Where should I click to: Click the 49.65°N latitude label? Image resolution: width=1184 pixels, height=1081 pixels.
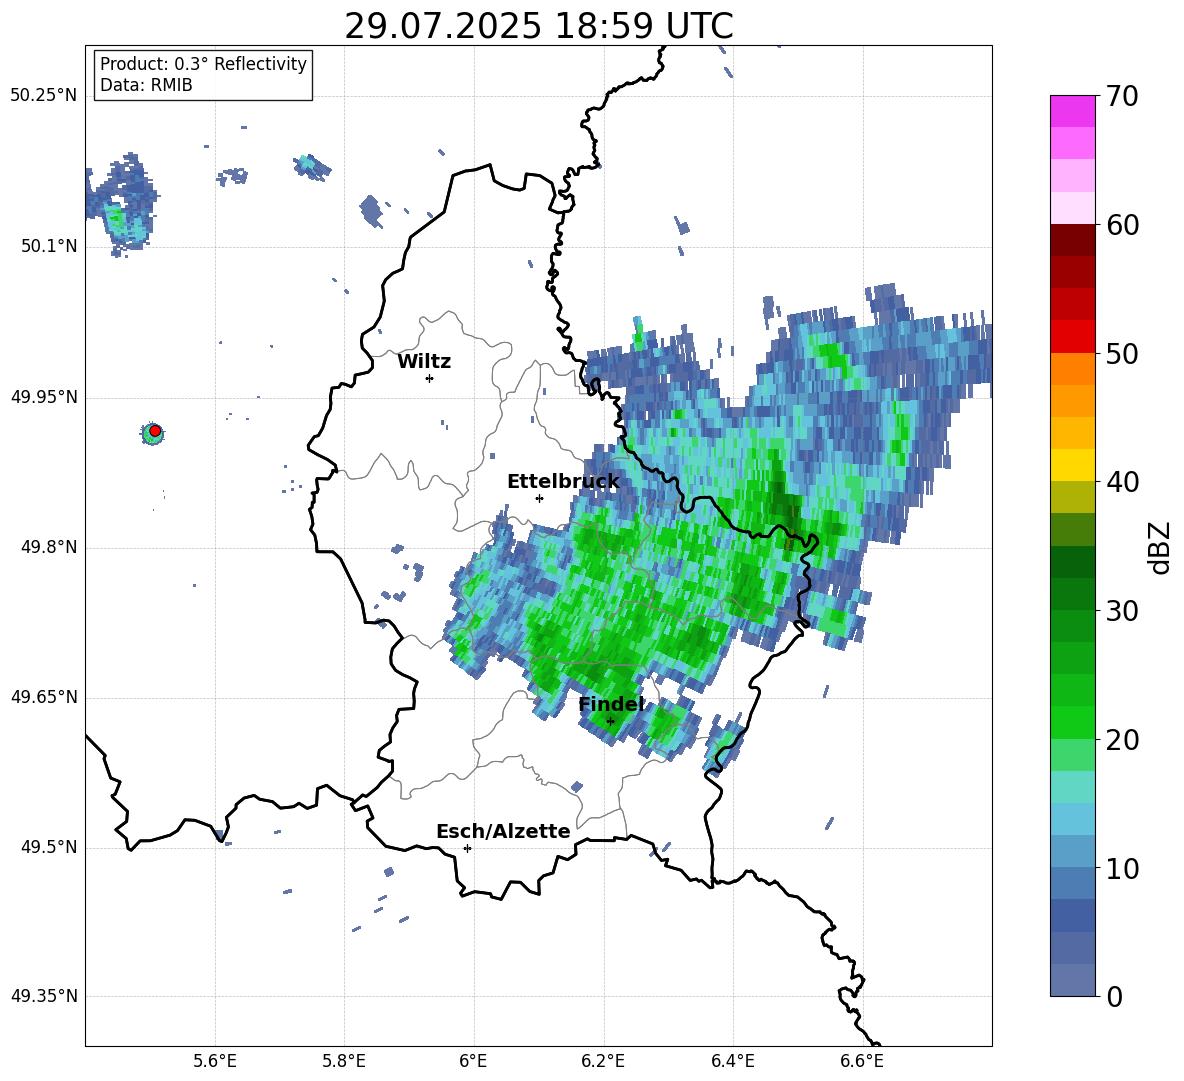(x=44, y=697)
